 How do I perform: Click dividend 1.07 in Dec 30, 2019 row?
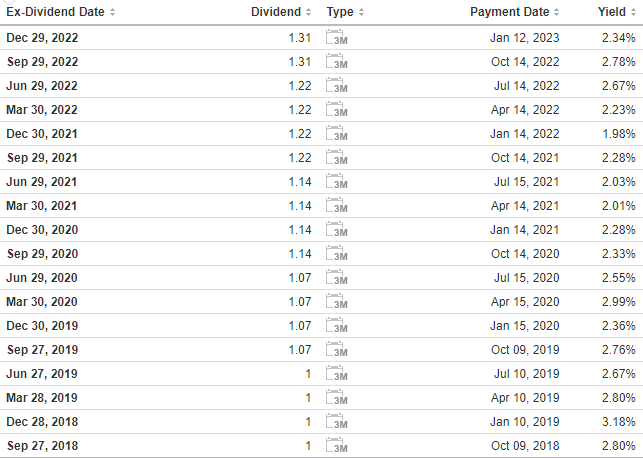(300, 326)
